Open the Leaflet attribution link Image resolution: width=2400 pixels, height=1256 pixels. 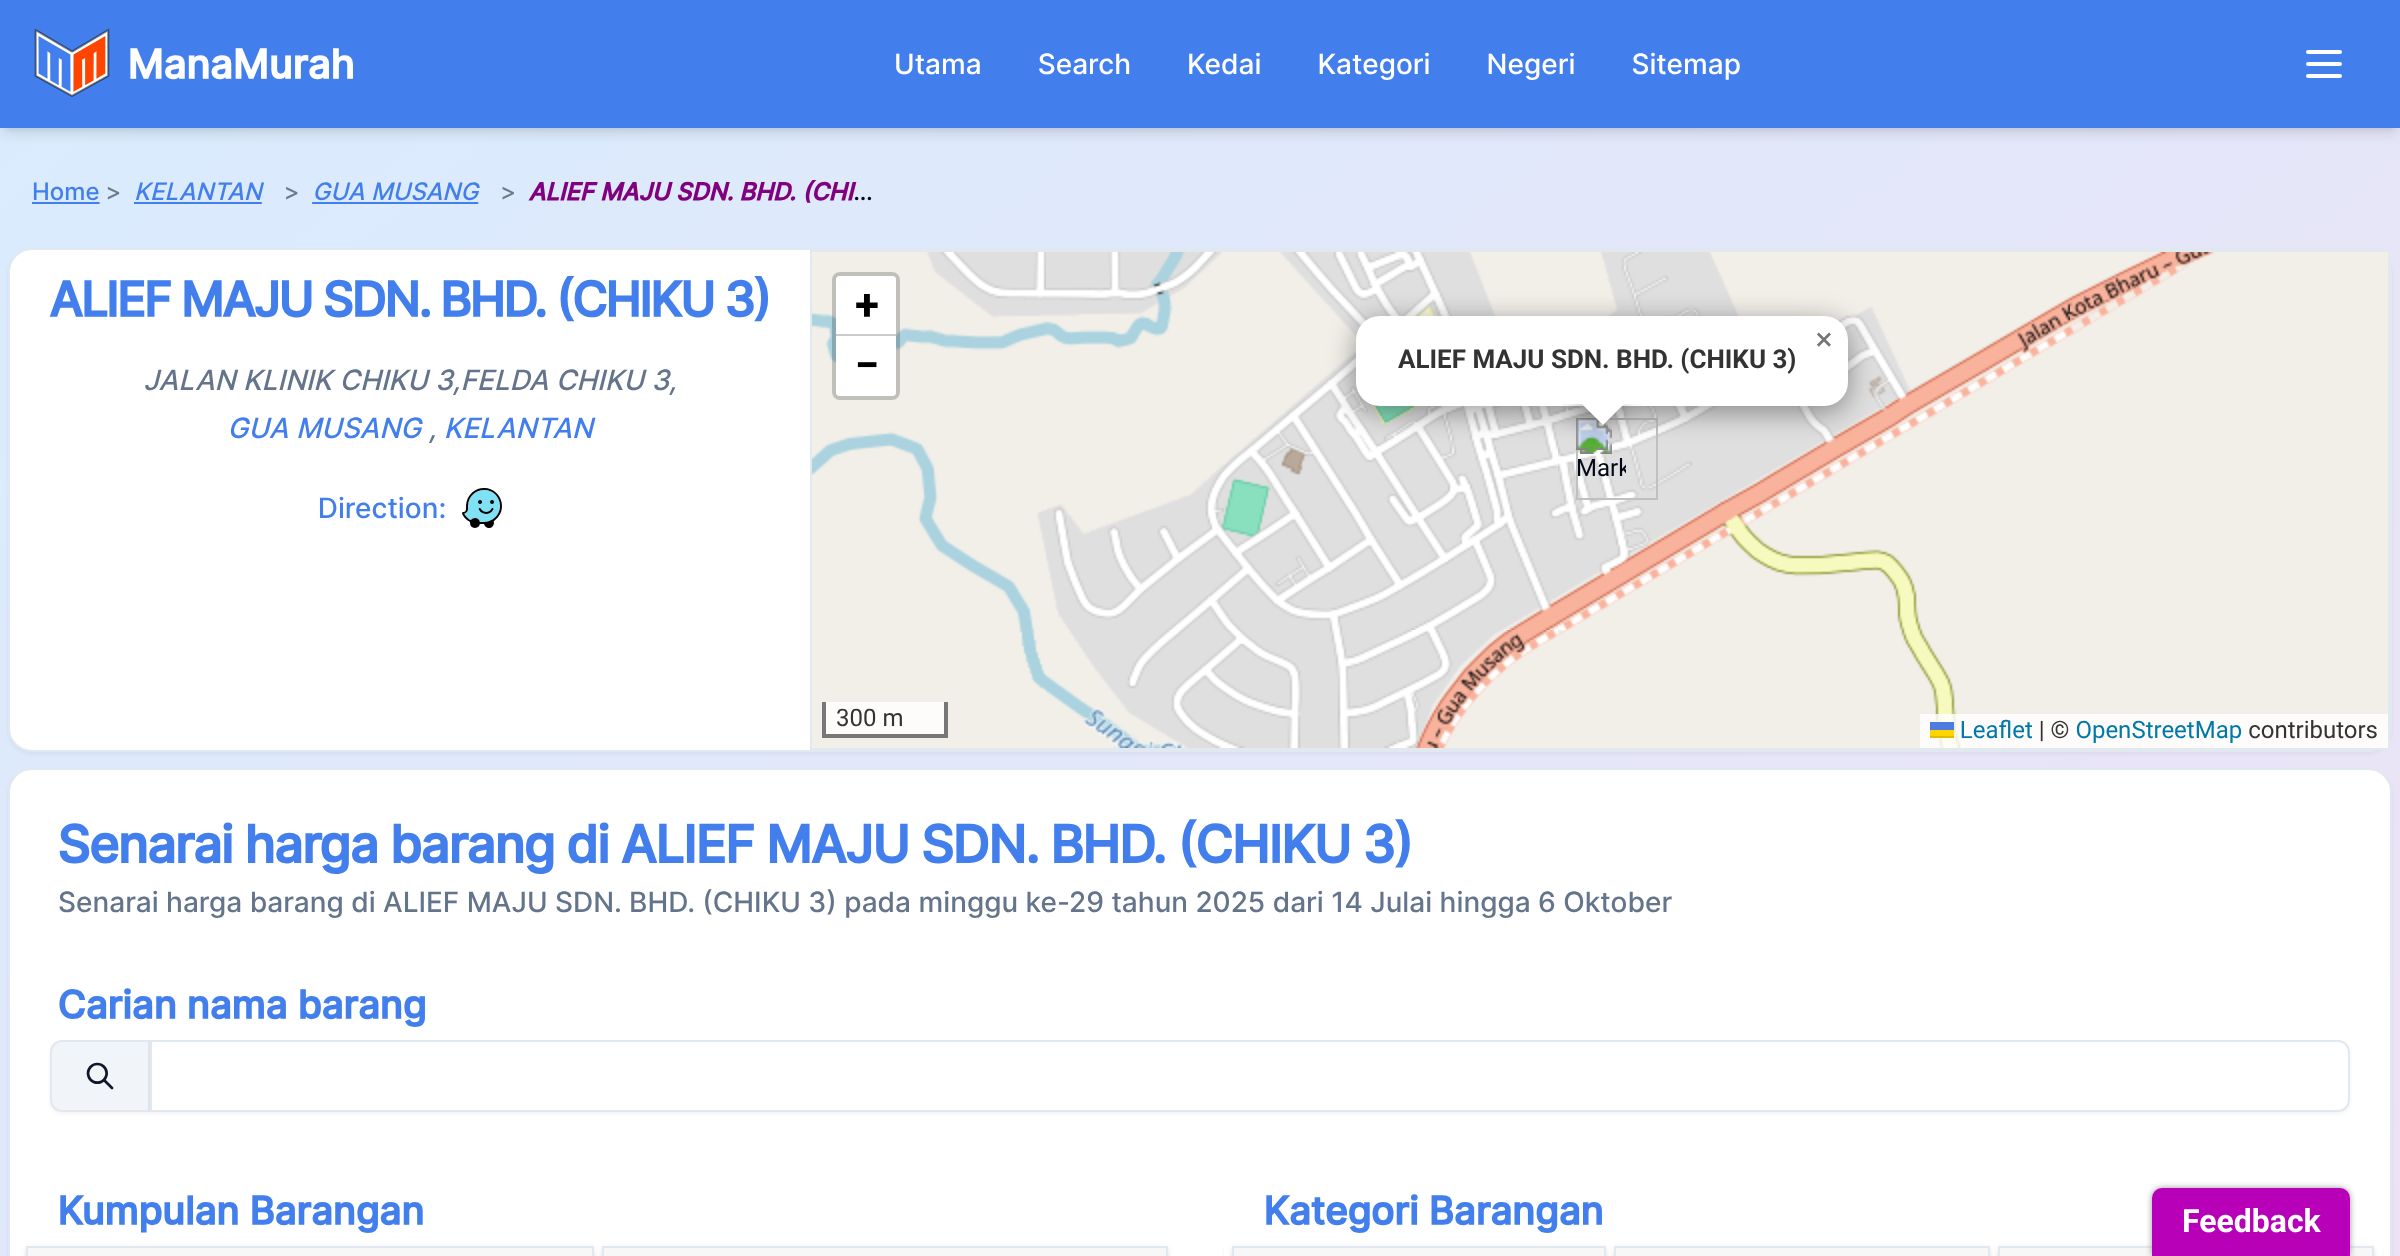pyautogui.click(x=1994, y=730)
